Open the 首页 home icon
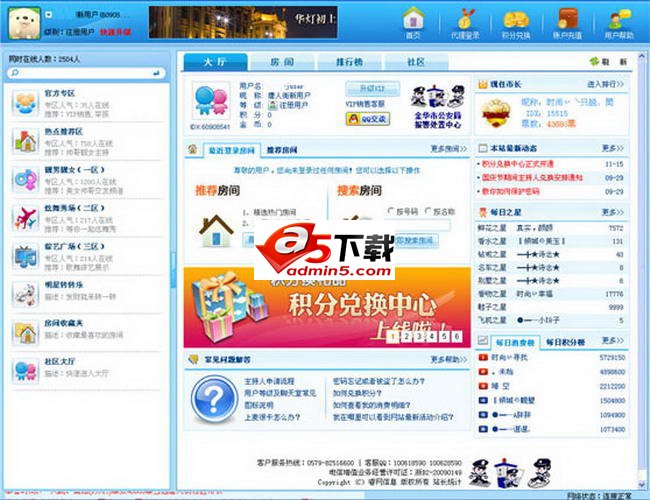650x500 pixels. coord(413,23)
